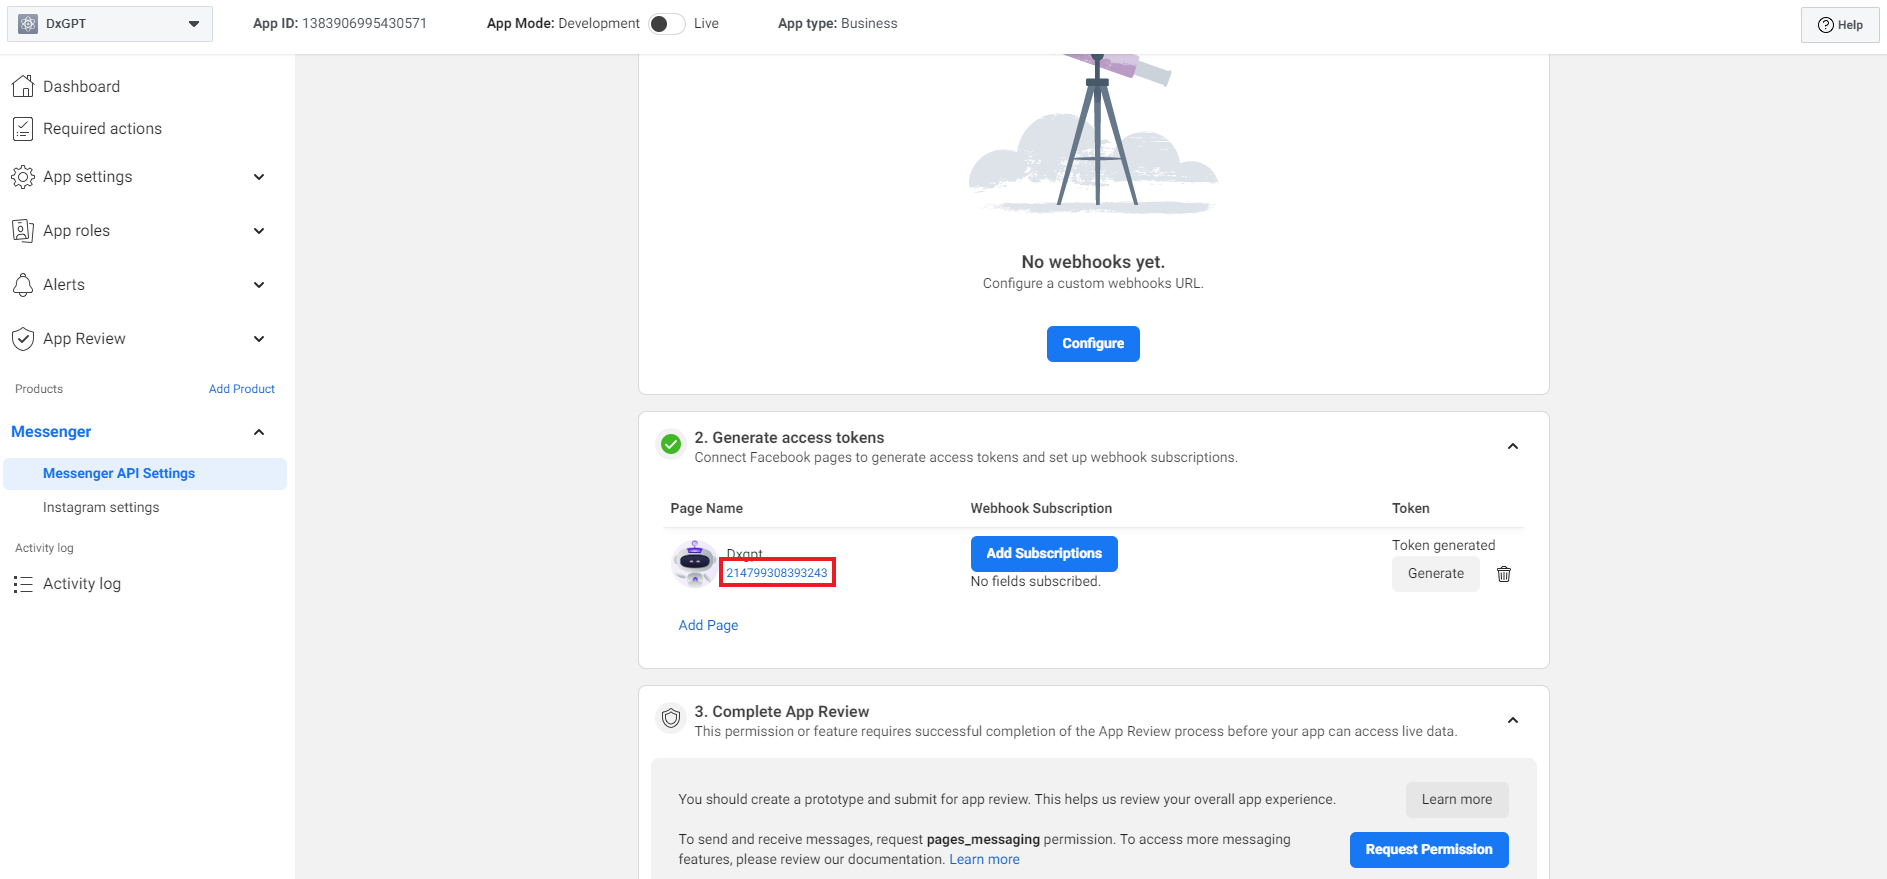Click the Activity log list icon

pyautogui.click(x=23, y=584)
